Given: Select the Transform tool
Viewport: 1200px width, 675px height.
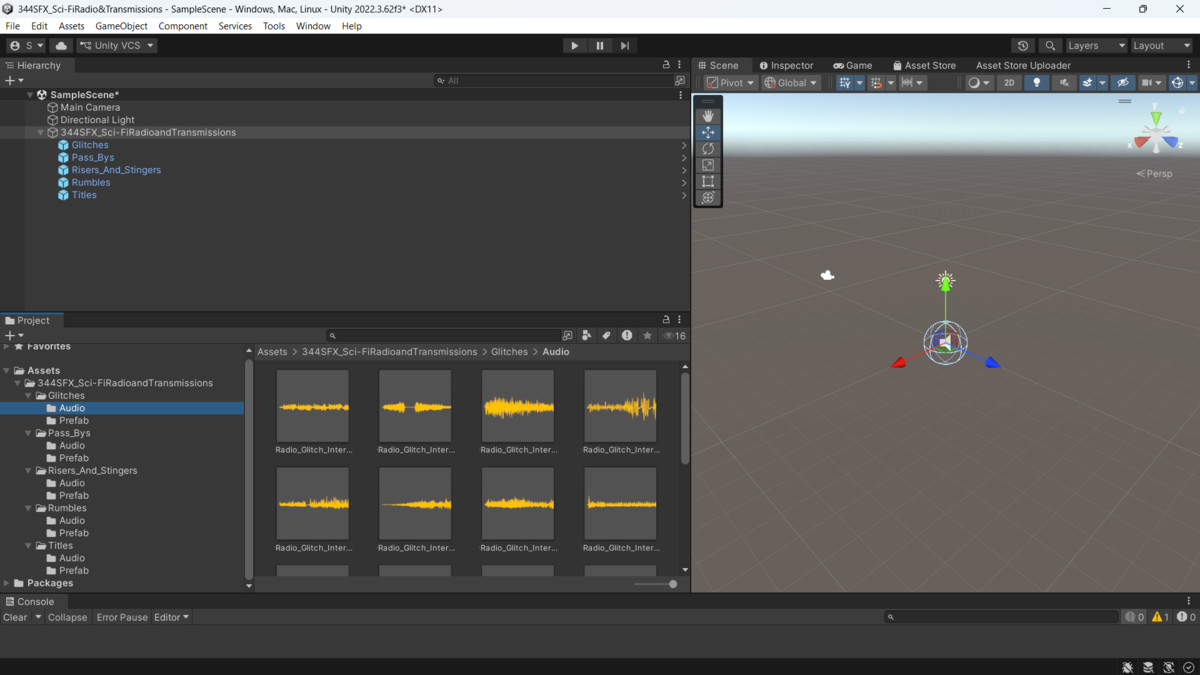Looking at the screenshot, I should (x=708, y=197).
